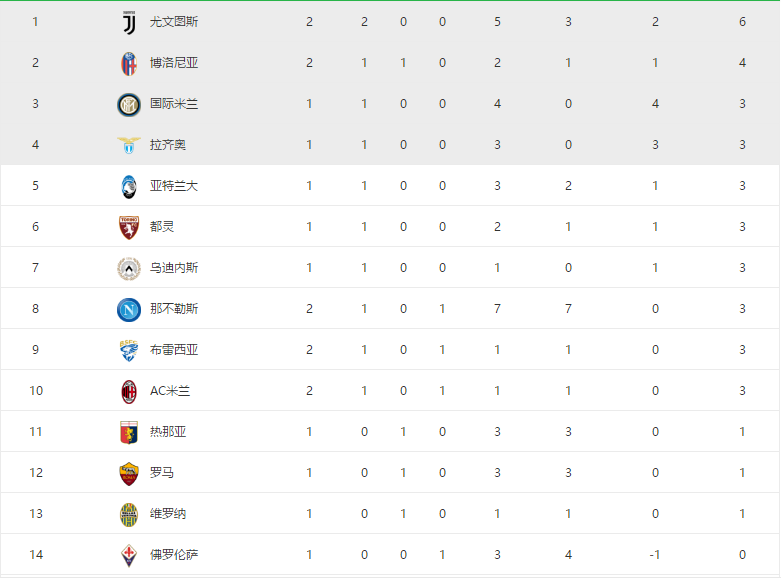The image size is (781, 578).
Task: Click the Bologna club crest
Action: tap(129, 63)
